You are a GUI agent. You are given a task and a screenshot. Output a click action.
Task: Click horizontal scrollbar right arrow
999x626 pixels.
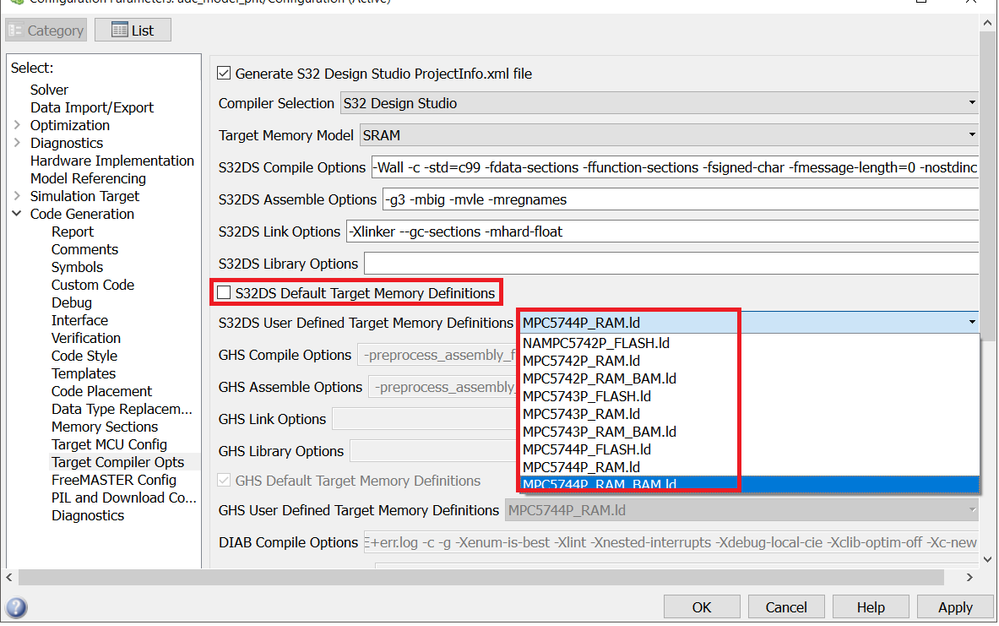(970, 577)
